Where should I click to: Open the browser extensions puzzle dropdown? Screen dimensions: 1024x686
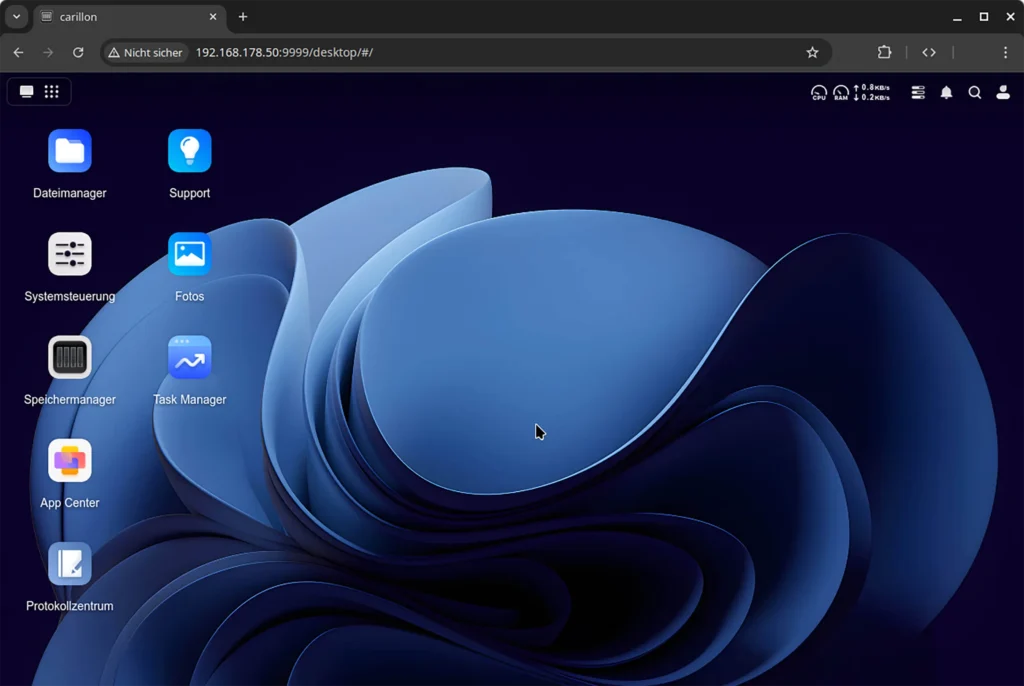coord(884,52)
